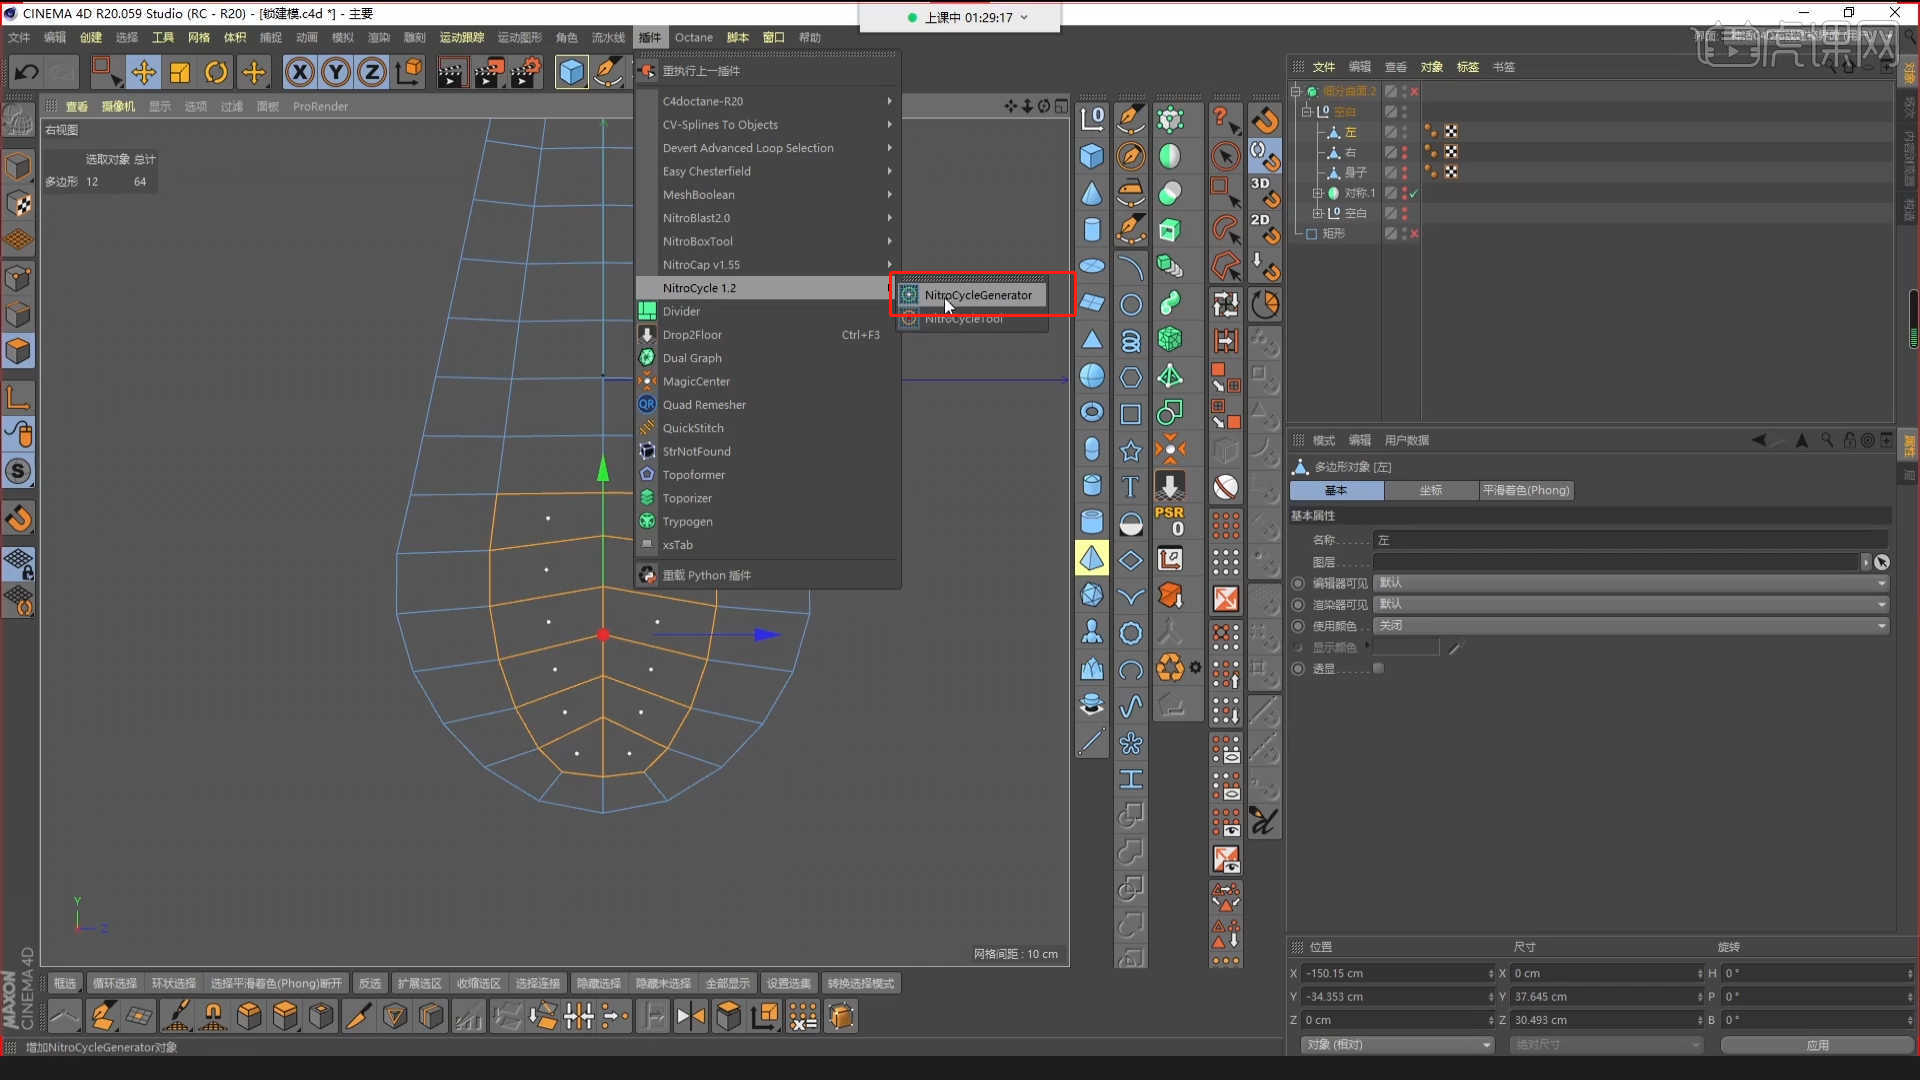The image size is (1920, 1080).
Task: Click the Null object icon in the palette
Action: click(1092, 119)
